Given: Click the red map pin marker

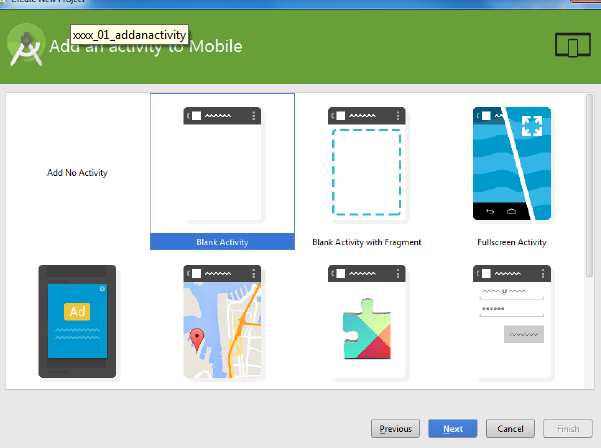Looking at the screenshot, I should click(197, 340).
